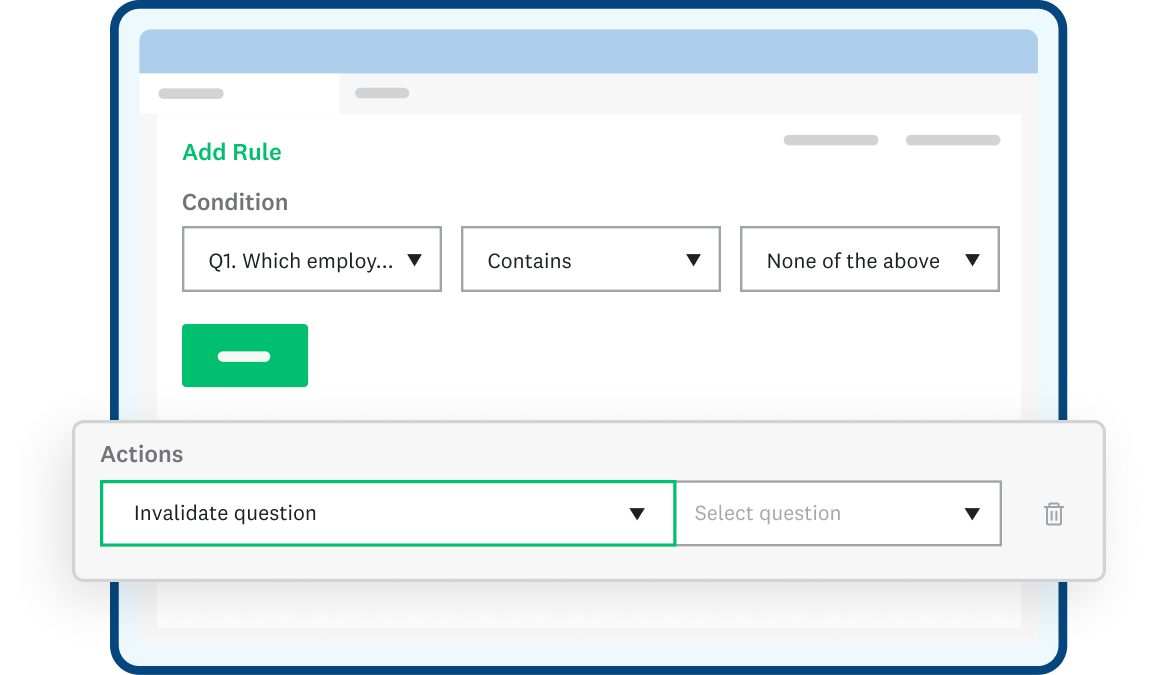Open the Invalidate question action dropdown
The width and height of the screenshot is (1155, 675).
coord(388,513)
